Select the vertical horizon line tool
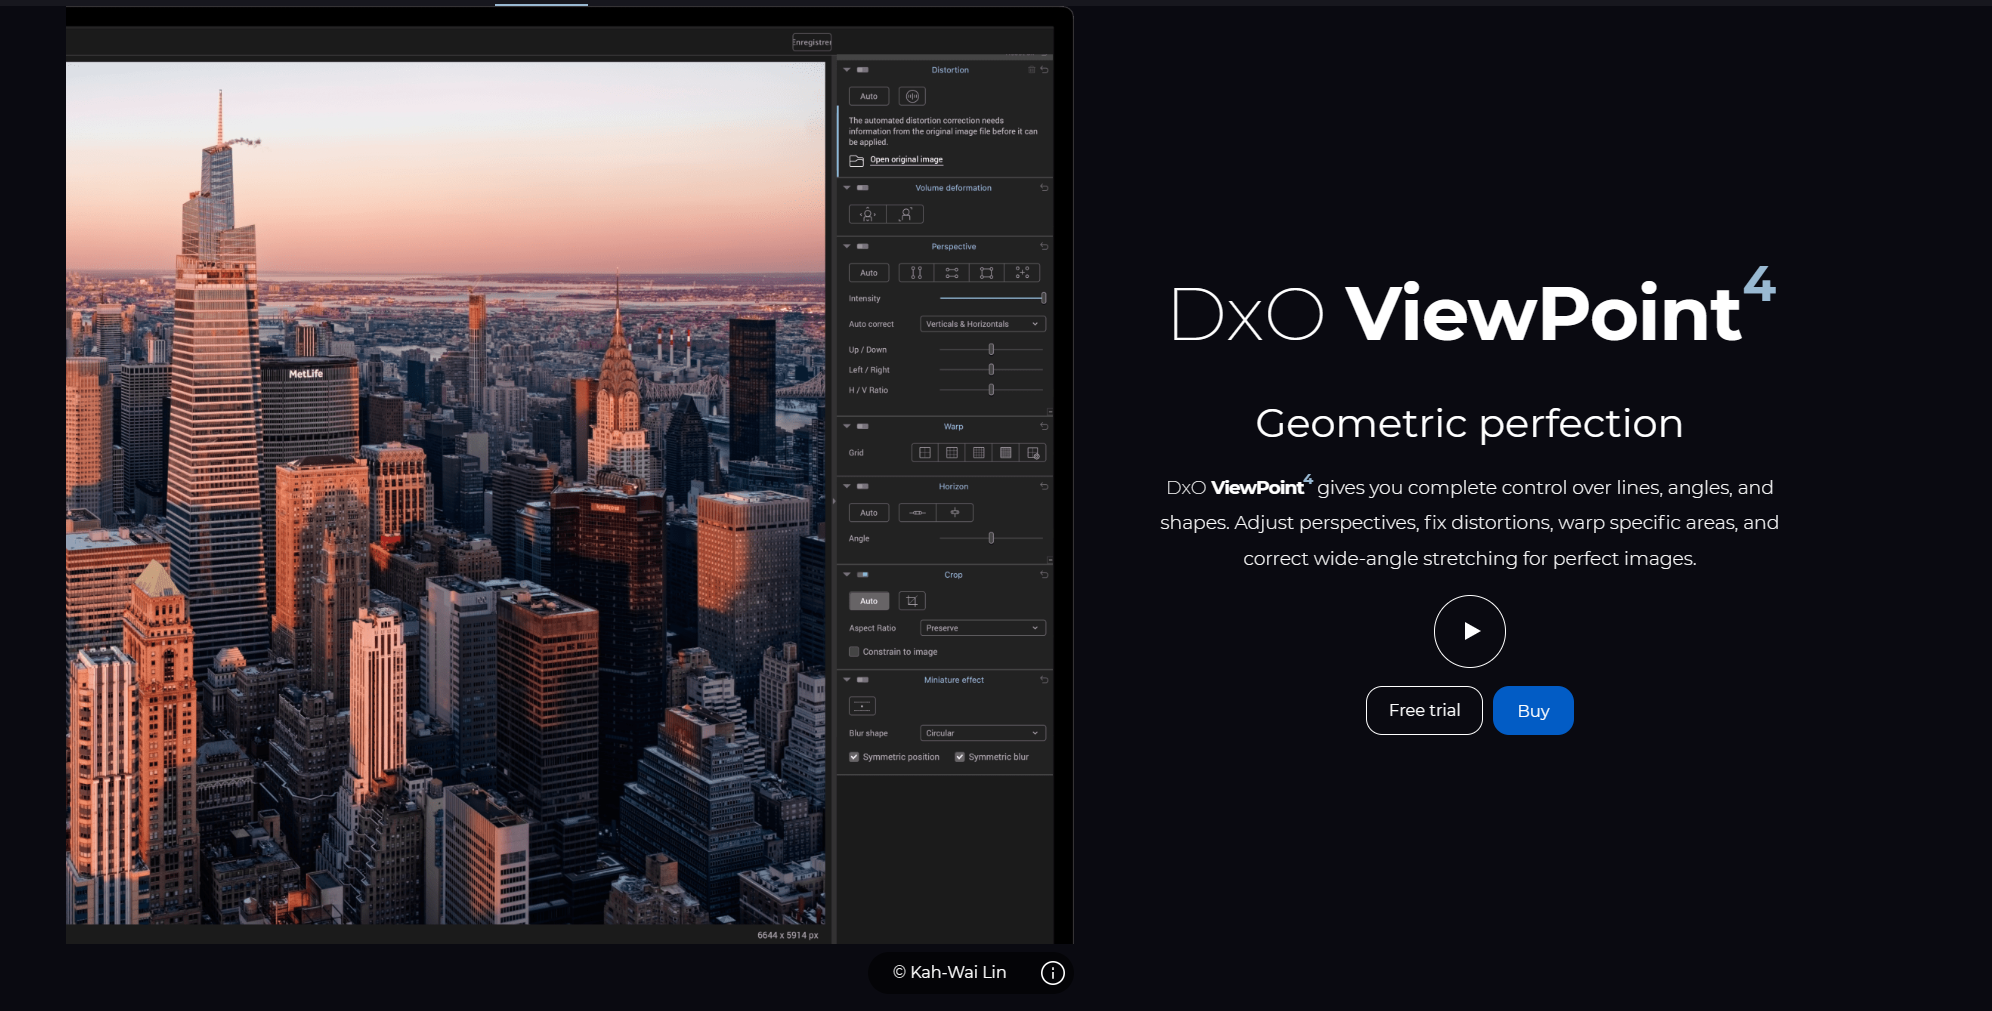 [x=955, y=513]
